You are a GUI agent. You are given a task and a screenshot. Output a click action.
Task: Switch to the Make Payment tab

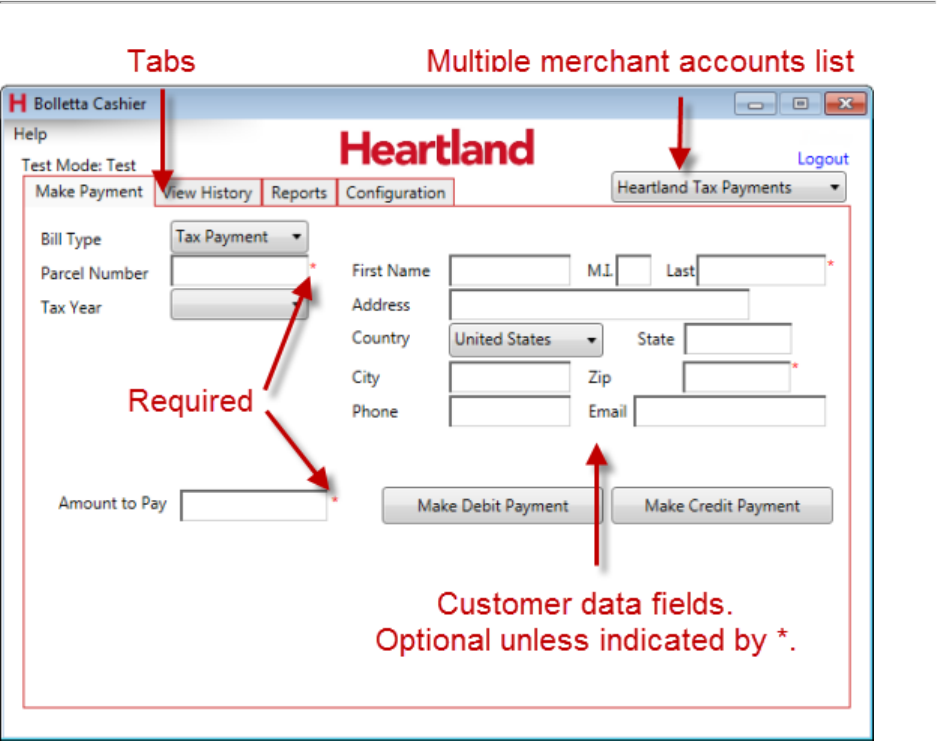pyautogui.click(x=89, y=191)
